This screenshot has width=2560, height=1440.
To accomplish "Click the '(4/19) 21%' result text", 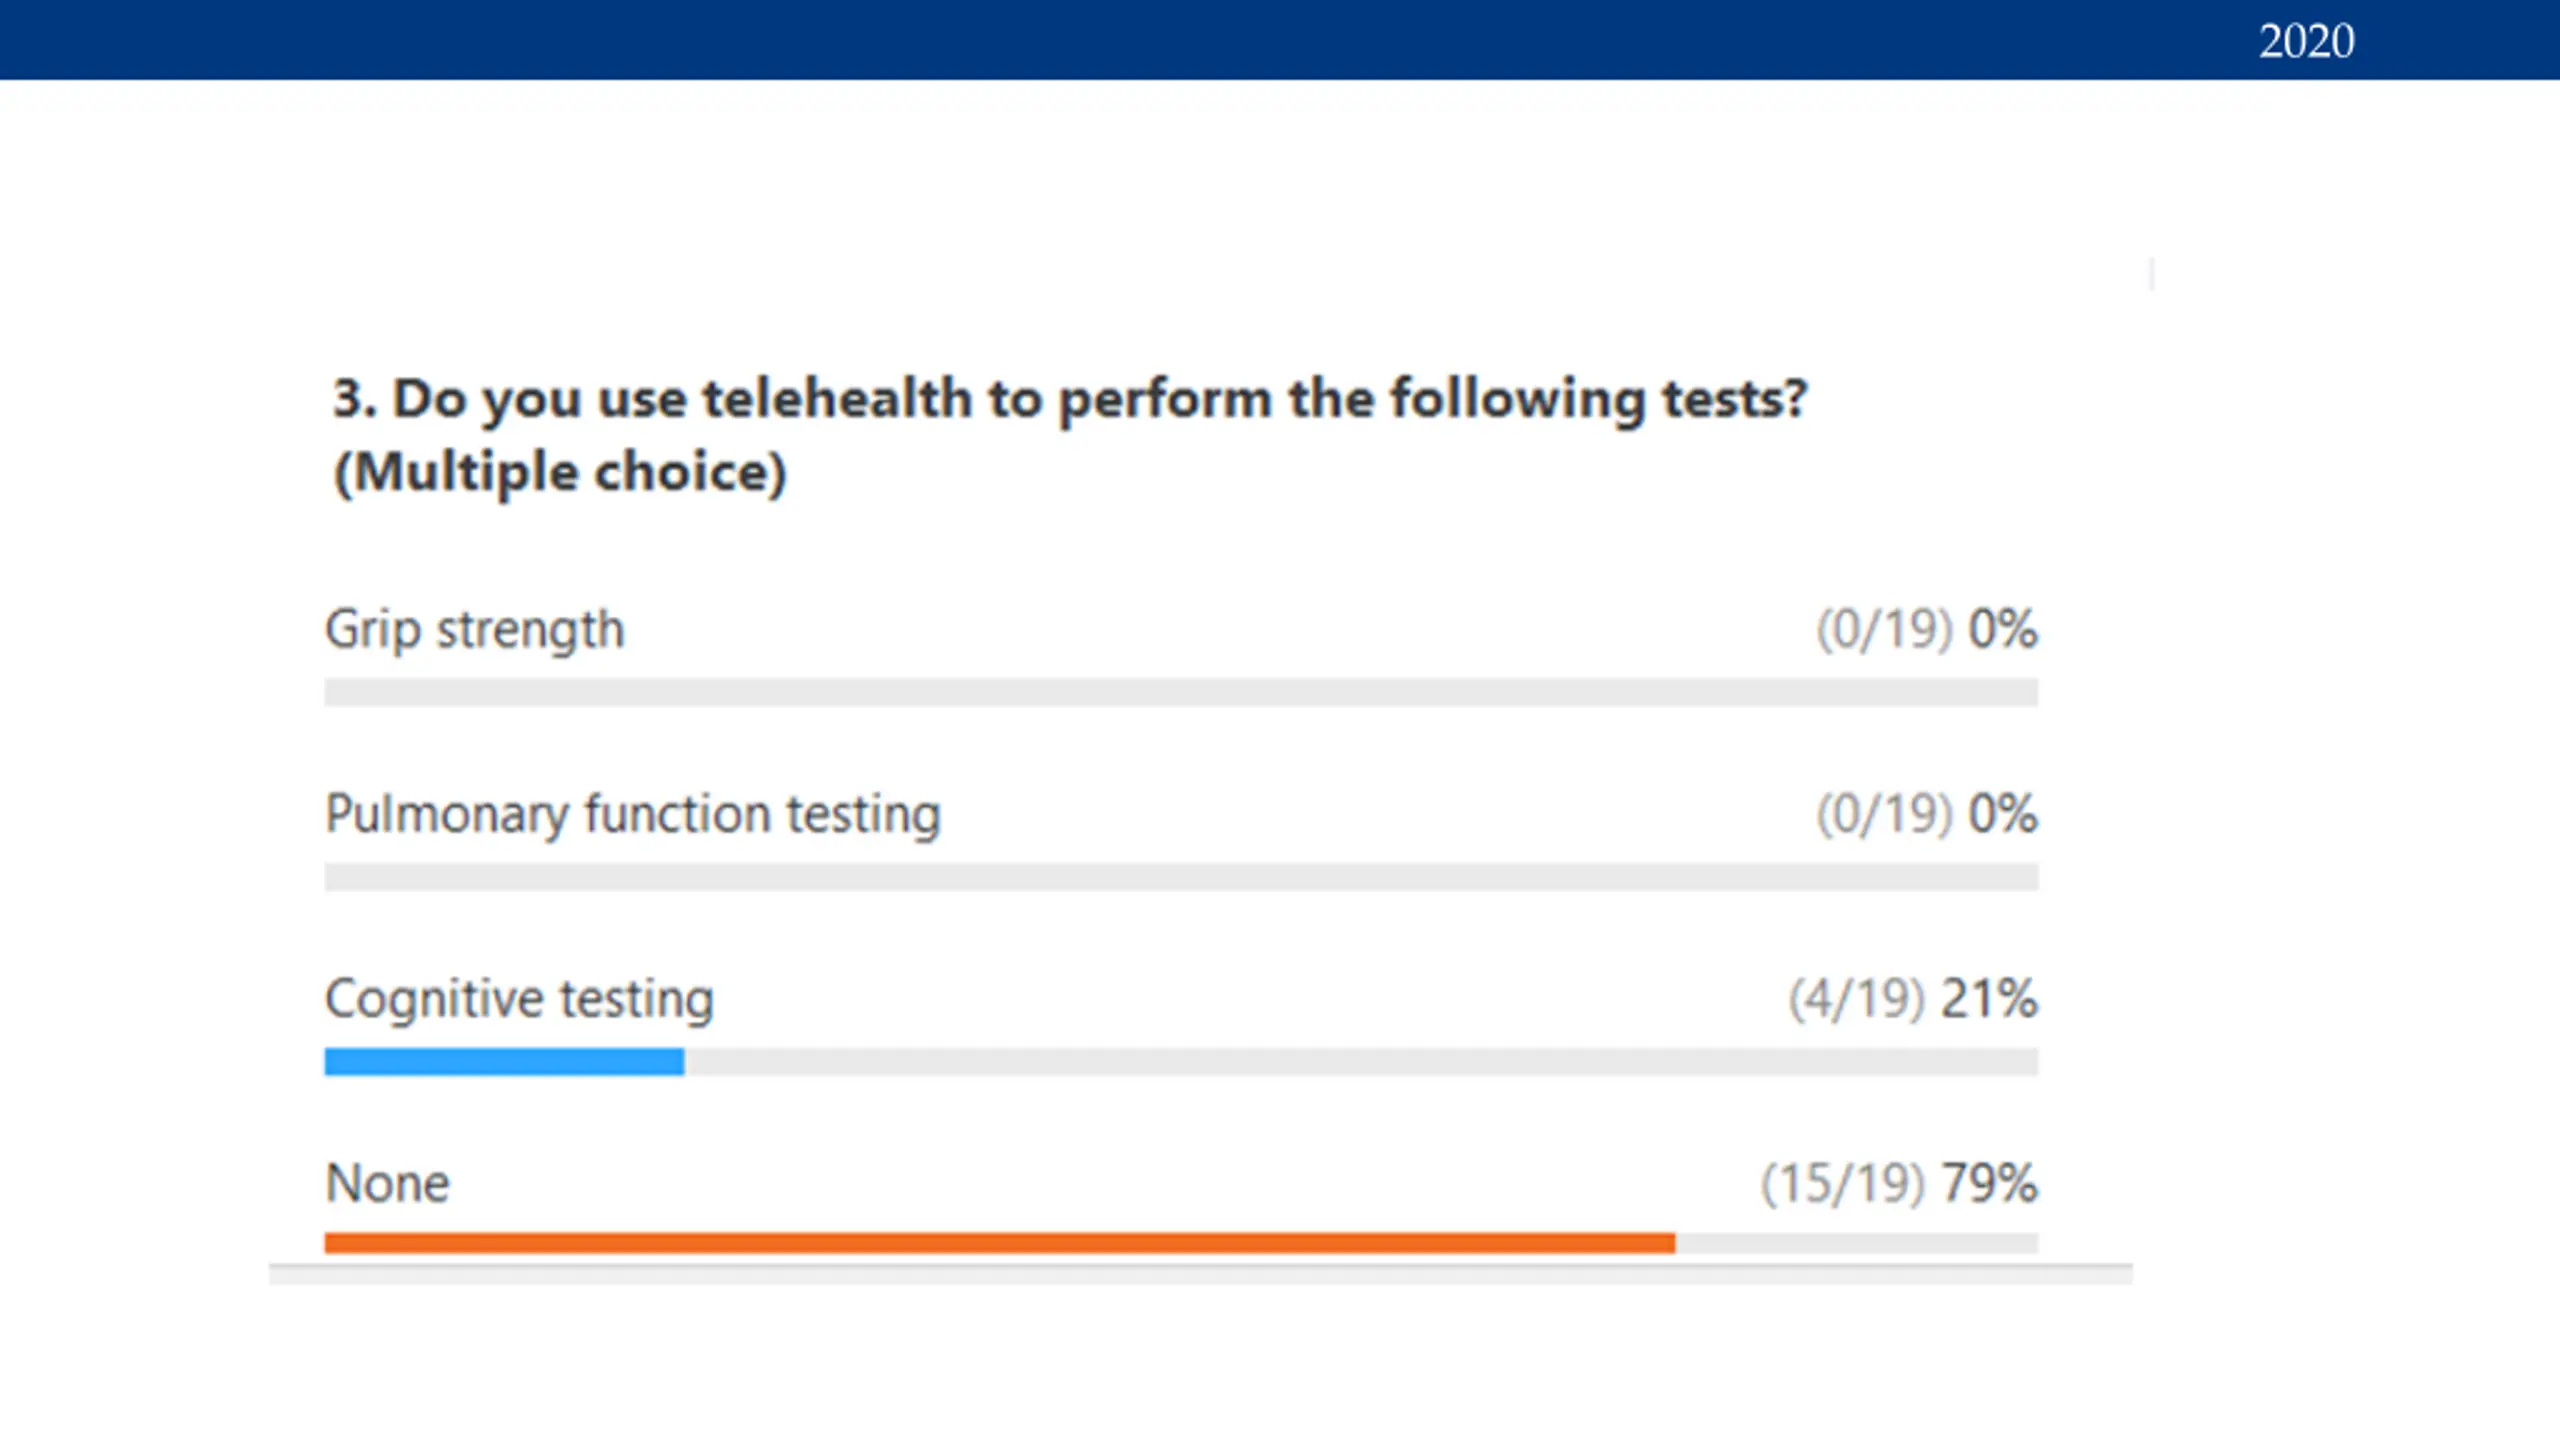I will 1913,999.
